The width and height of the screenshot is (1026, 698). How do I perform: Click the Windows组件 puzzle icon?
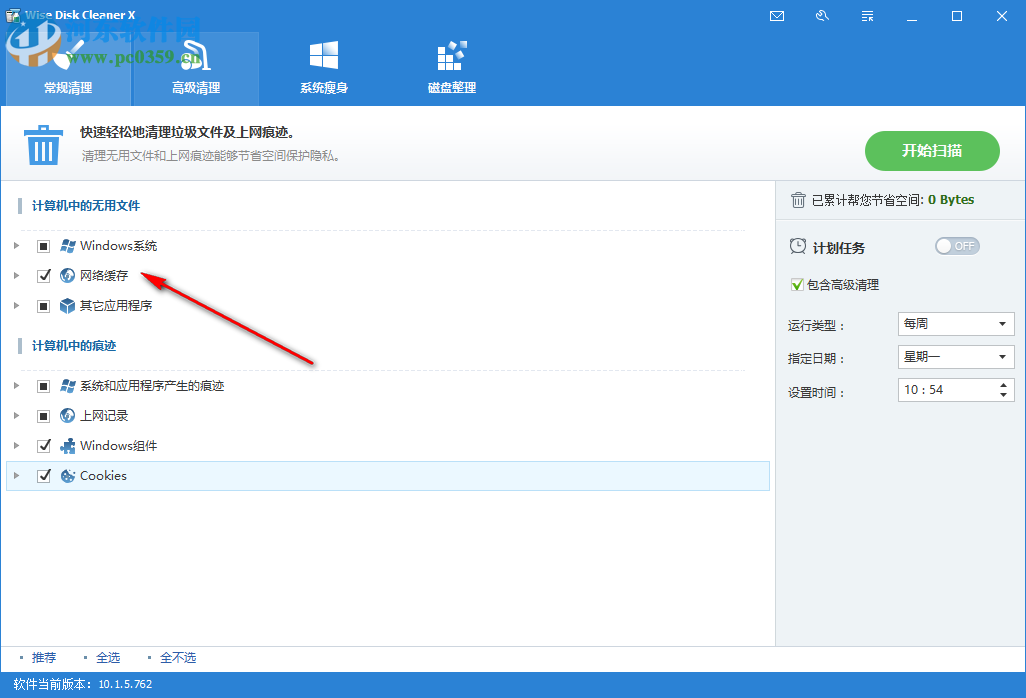pos(67,445)
